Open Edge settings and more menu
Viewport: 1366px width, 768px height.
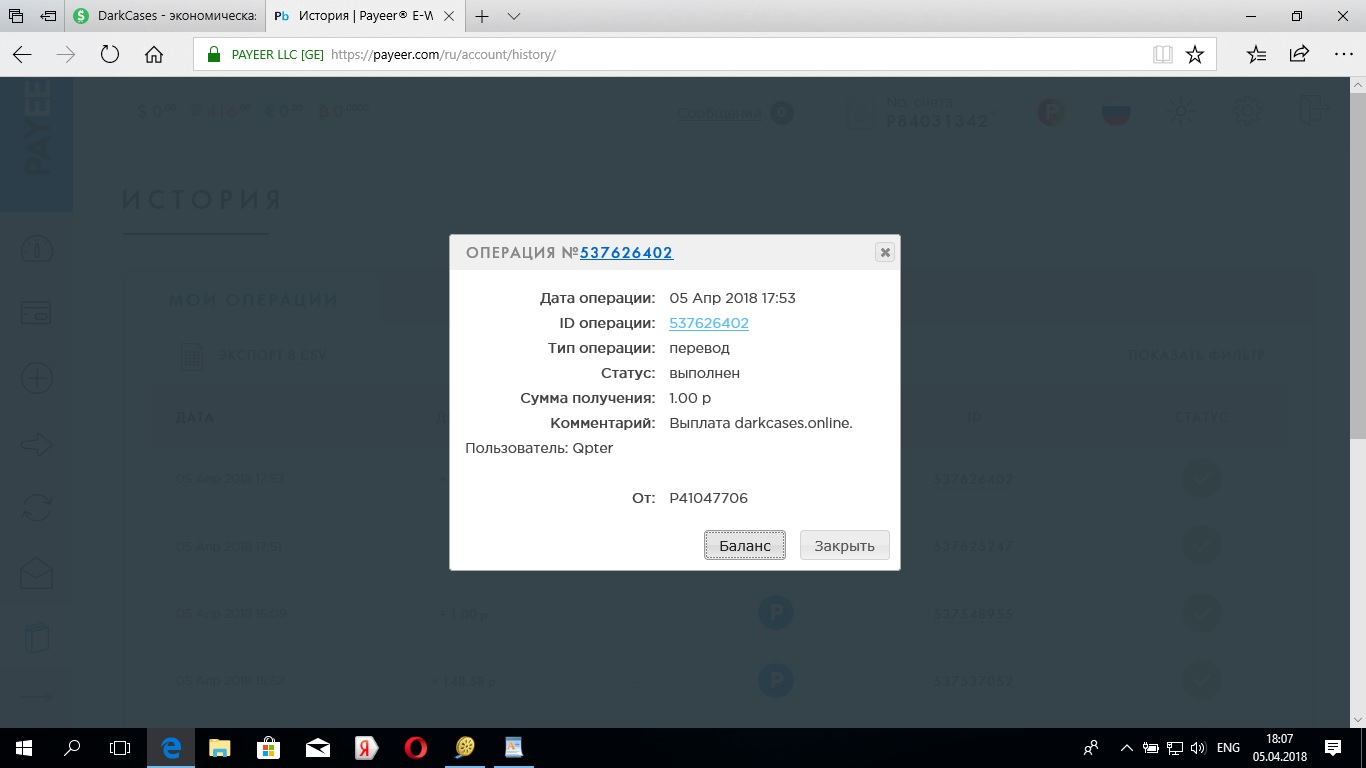click(x=1343, y=55)
